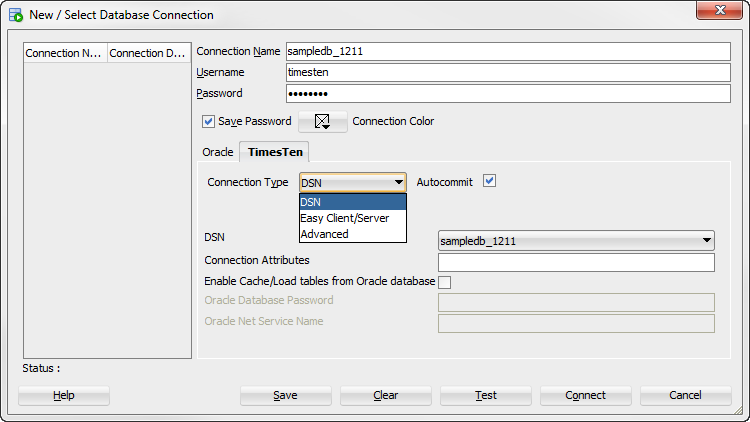Clear the connection form
The image size is (750, 422).
tap(386, 395)
